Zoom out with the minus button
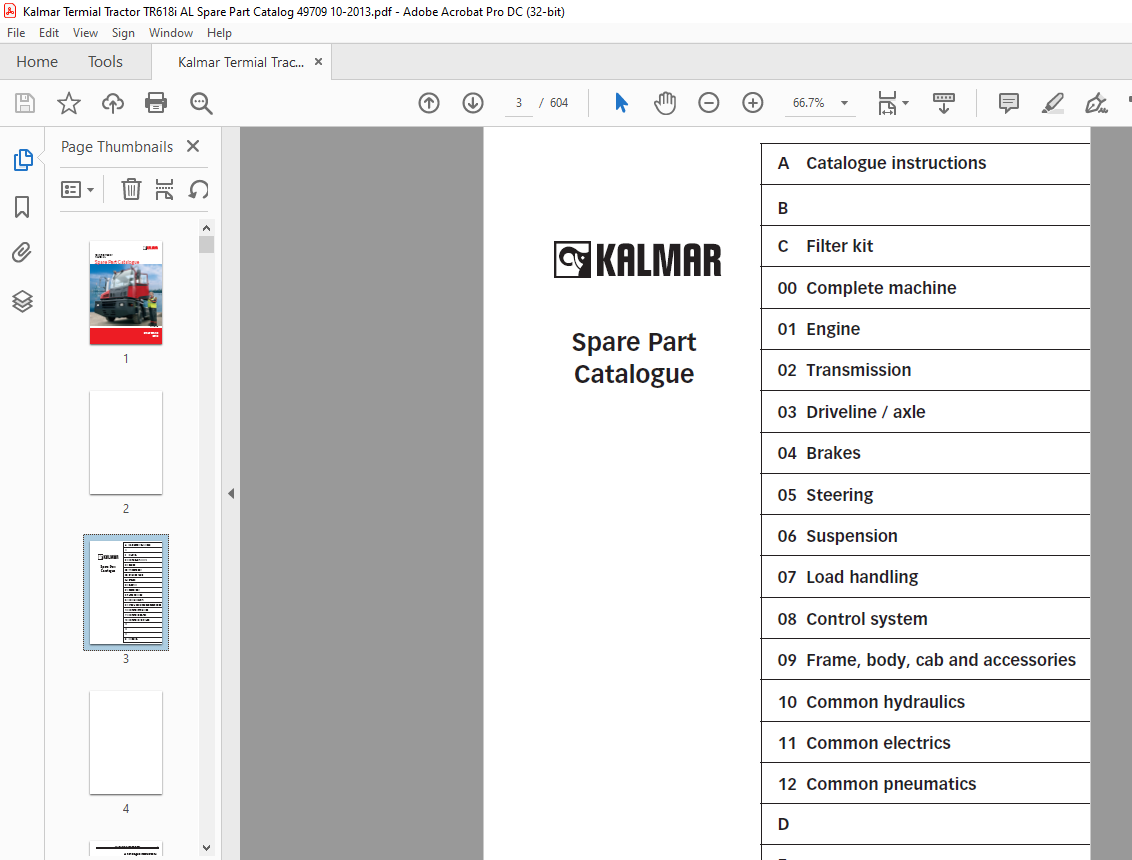Image resolution: width=1132 pixels, height=860 pixels. [x=709, y=103]
